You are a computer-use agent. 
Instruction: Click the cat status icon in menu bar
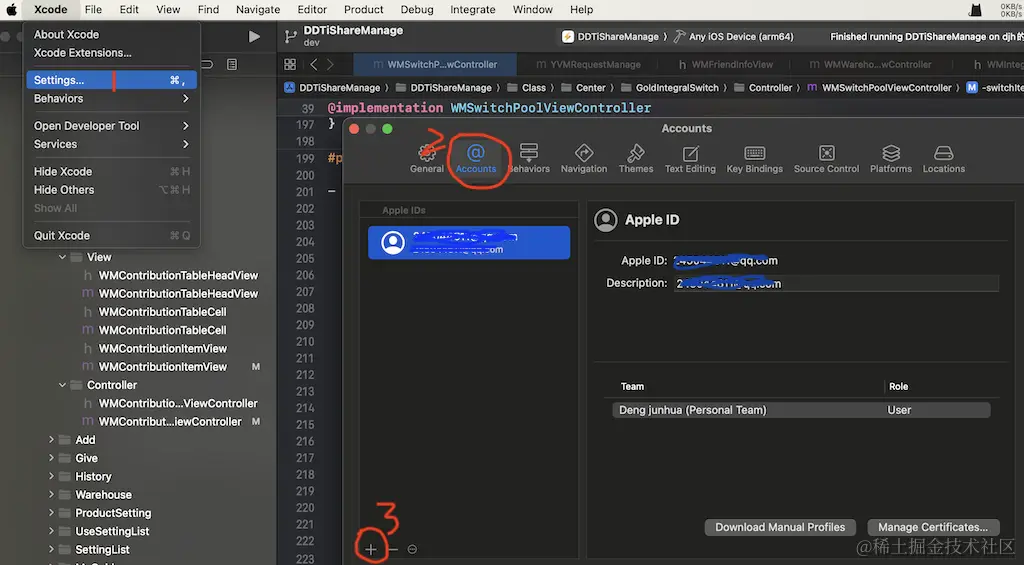[x=975, y=9]
